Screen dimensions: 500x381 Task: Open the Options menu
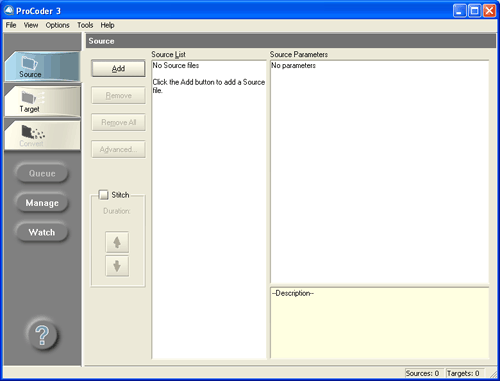[x=57, y=25]
